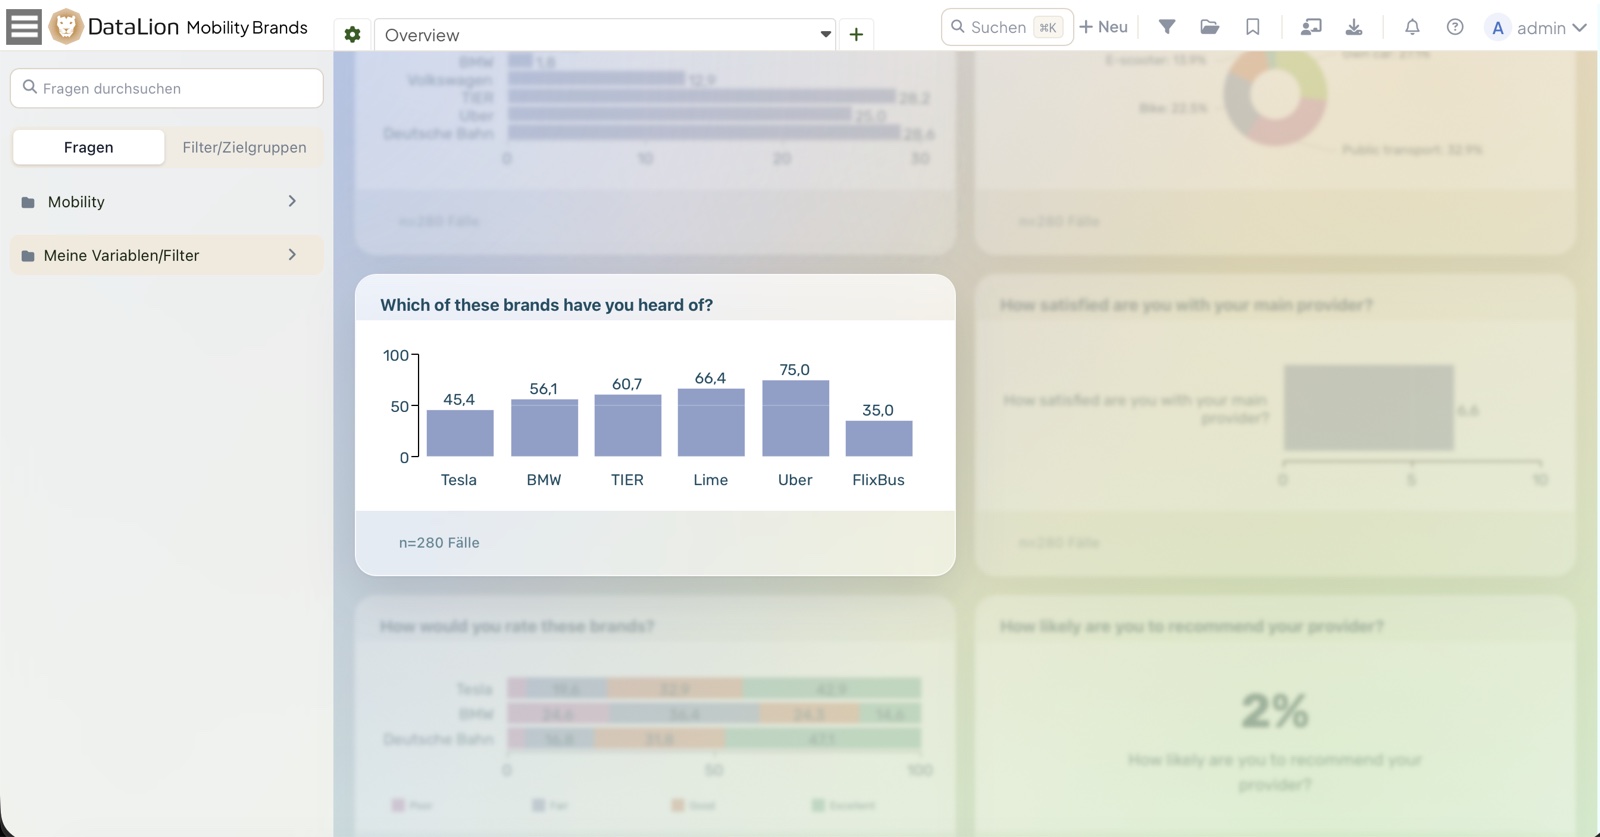
Task: Open the presentation mode icon
Action: click(x=1310, y=27)
